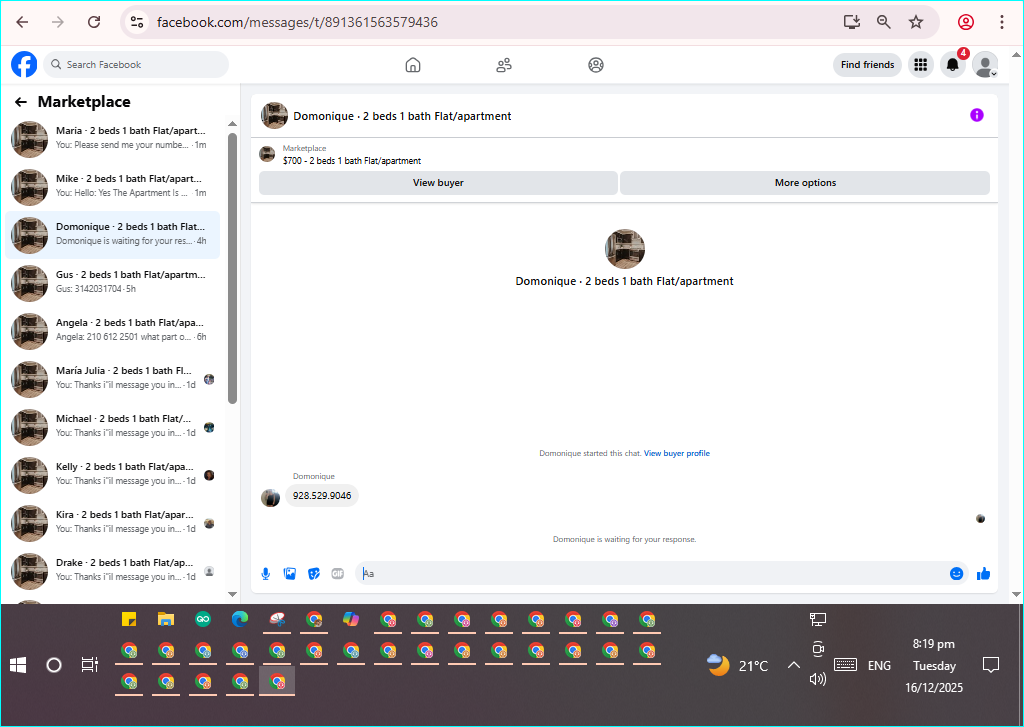Click the conversation list scroll-down arrow
1024x727 pixels.
(x=232, y=594)
